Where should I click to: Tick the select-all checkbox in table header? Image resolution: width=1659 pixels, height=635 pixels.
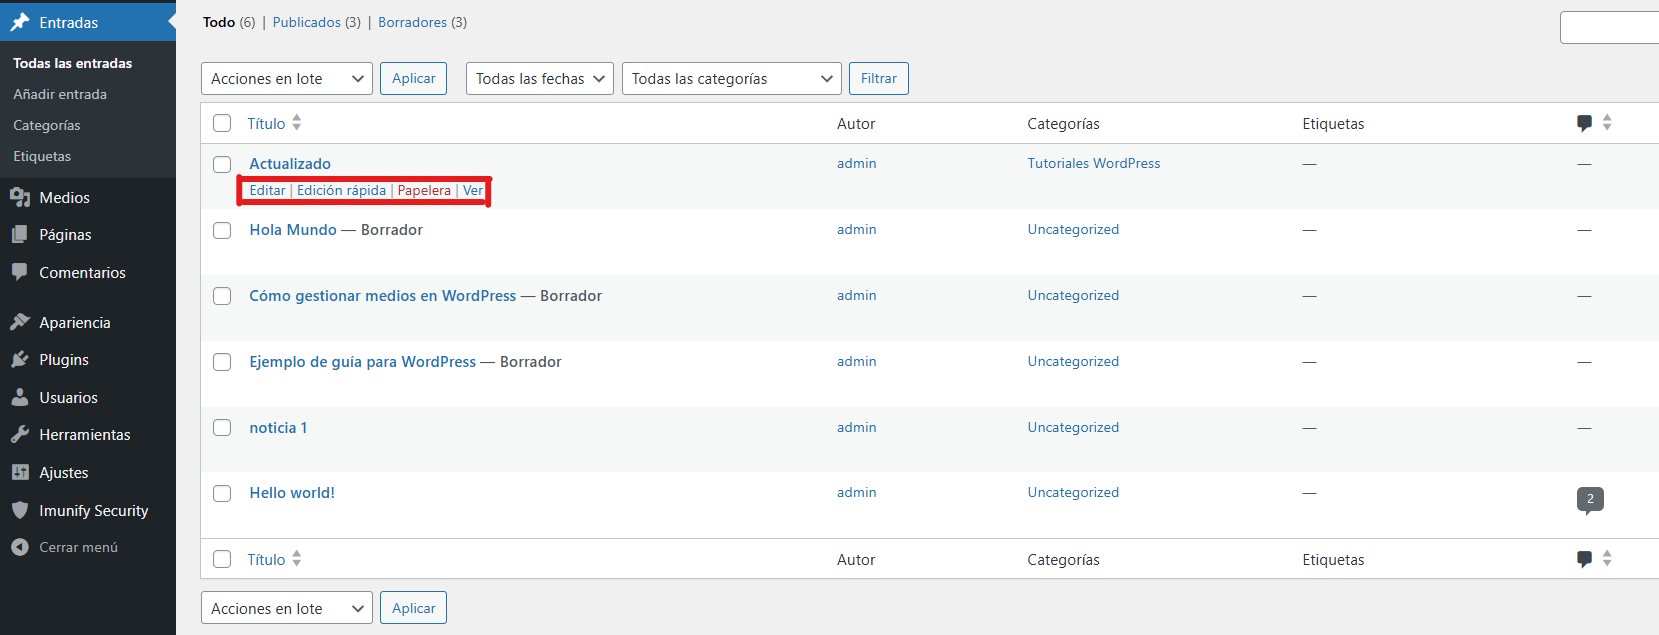pyautogui.click(x=222, y=124)
